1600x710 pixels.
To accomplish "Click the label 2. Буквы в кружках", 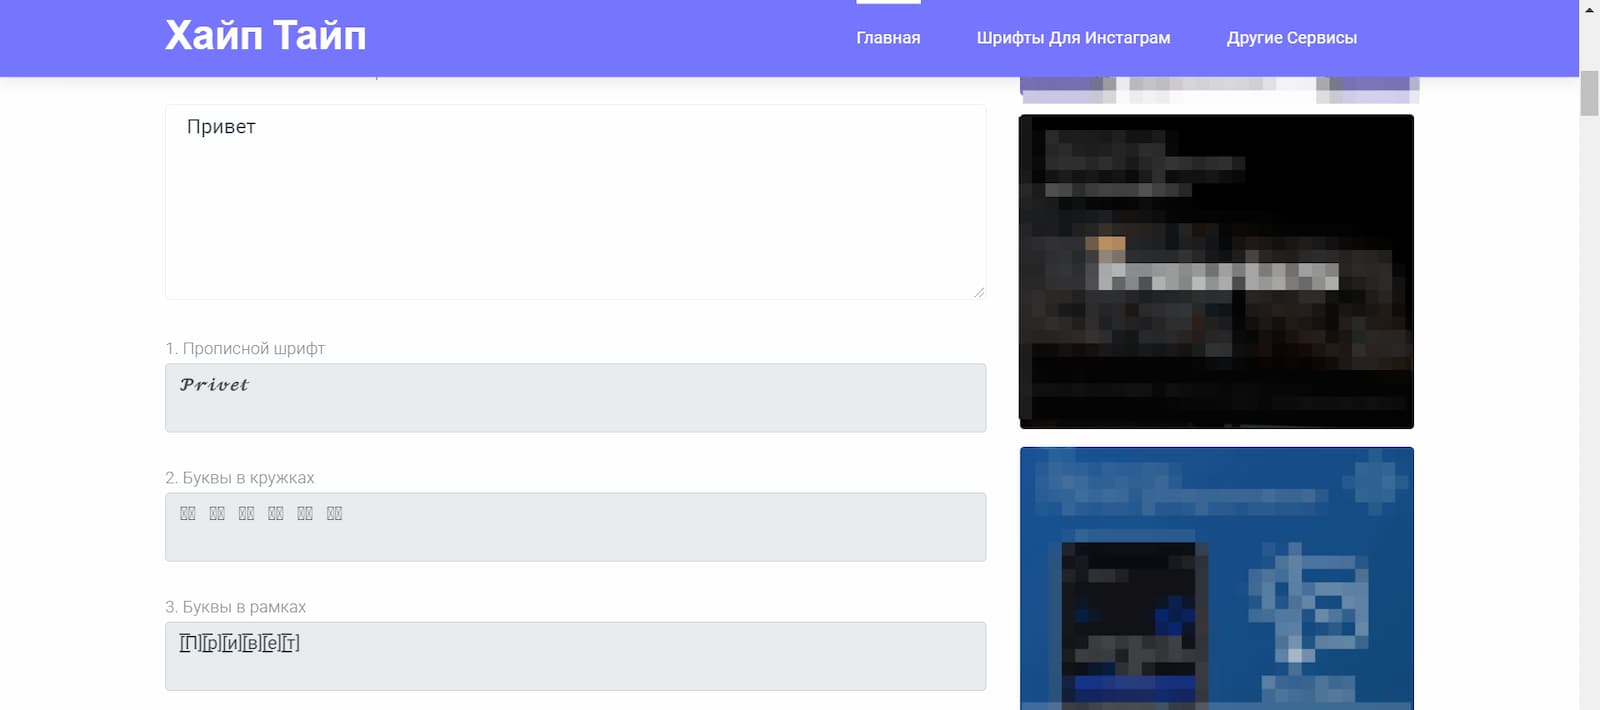I will 240,478.
